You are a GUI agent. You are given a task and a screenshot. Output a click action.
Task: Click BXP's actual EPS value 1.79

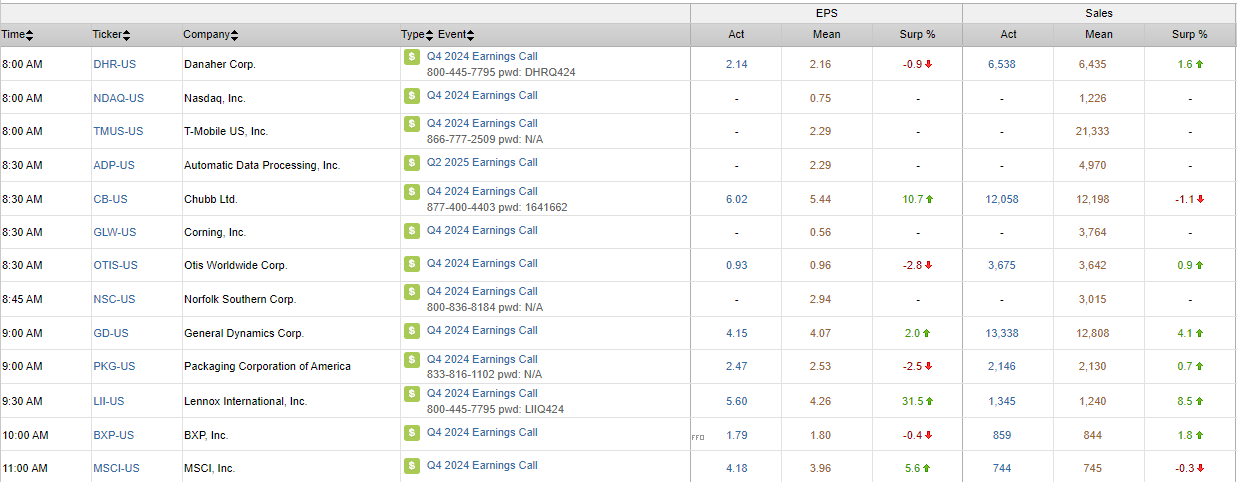pos(736,435)
